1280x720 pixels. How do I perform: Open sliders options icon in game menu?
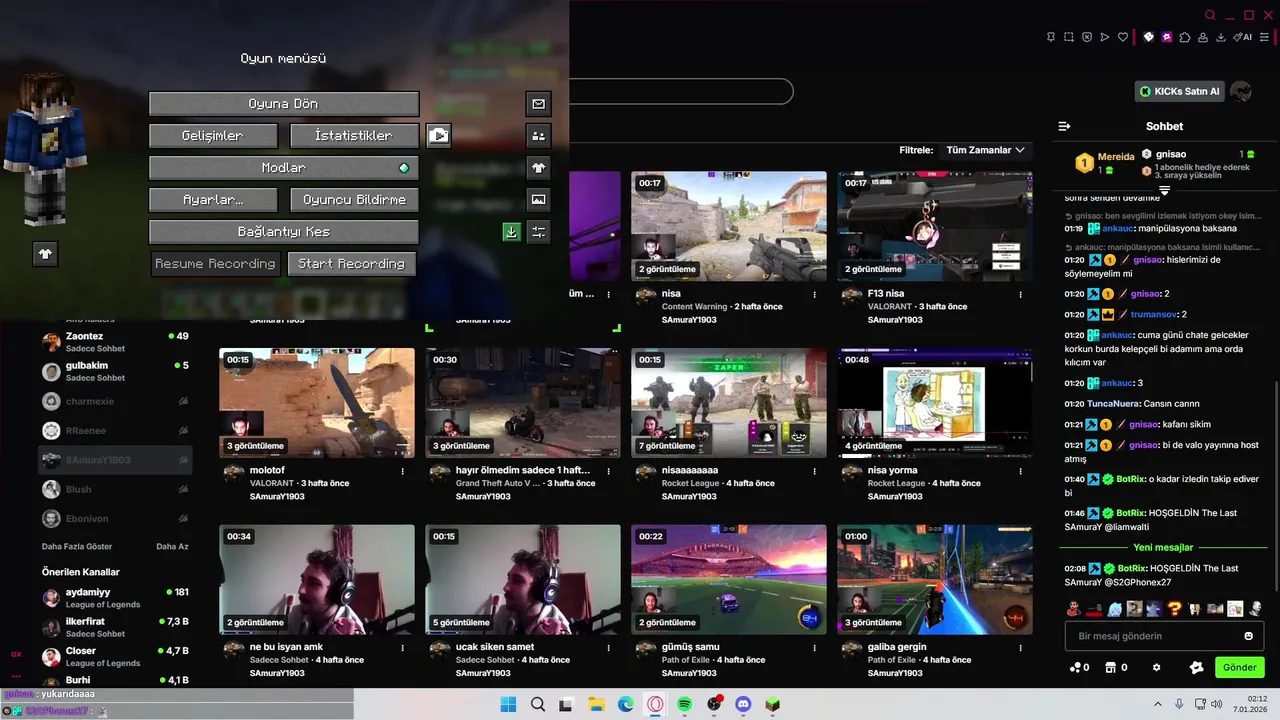pyautogui.click(x=538, y=232)
